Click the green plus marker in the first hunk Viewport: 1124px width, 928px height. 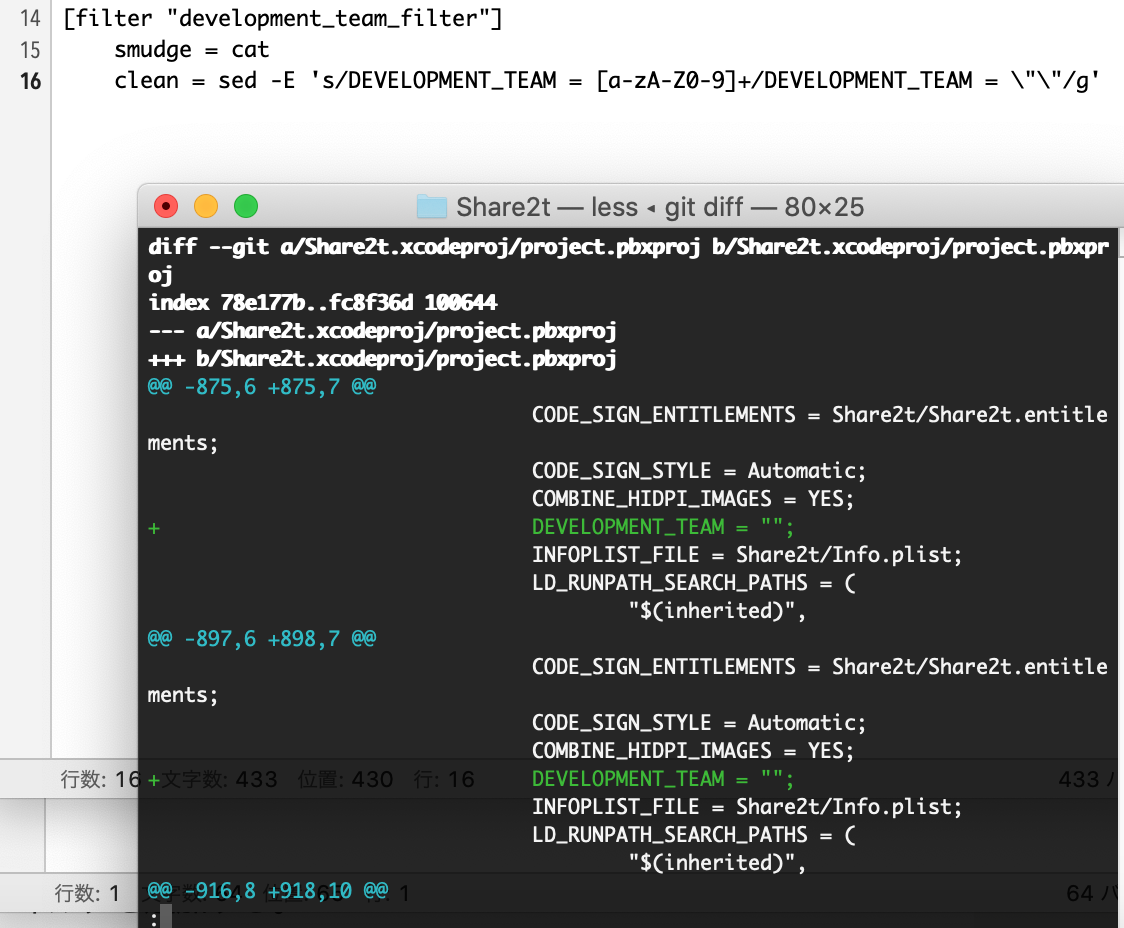pos(154,527)
